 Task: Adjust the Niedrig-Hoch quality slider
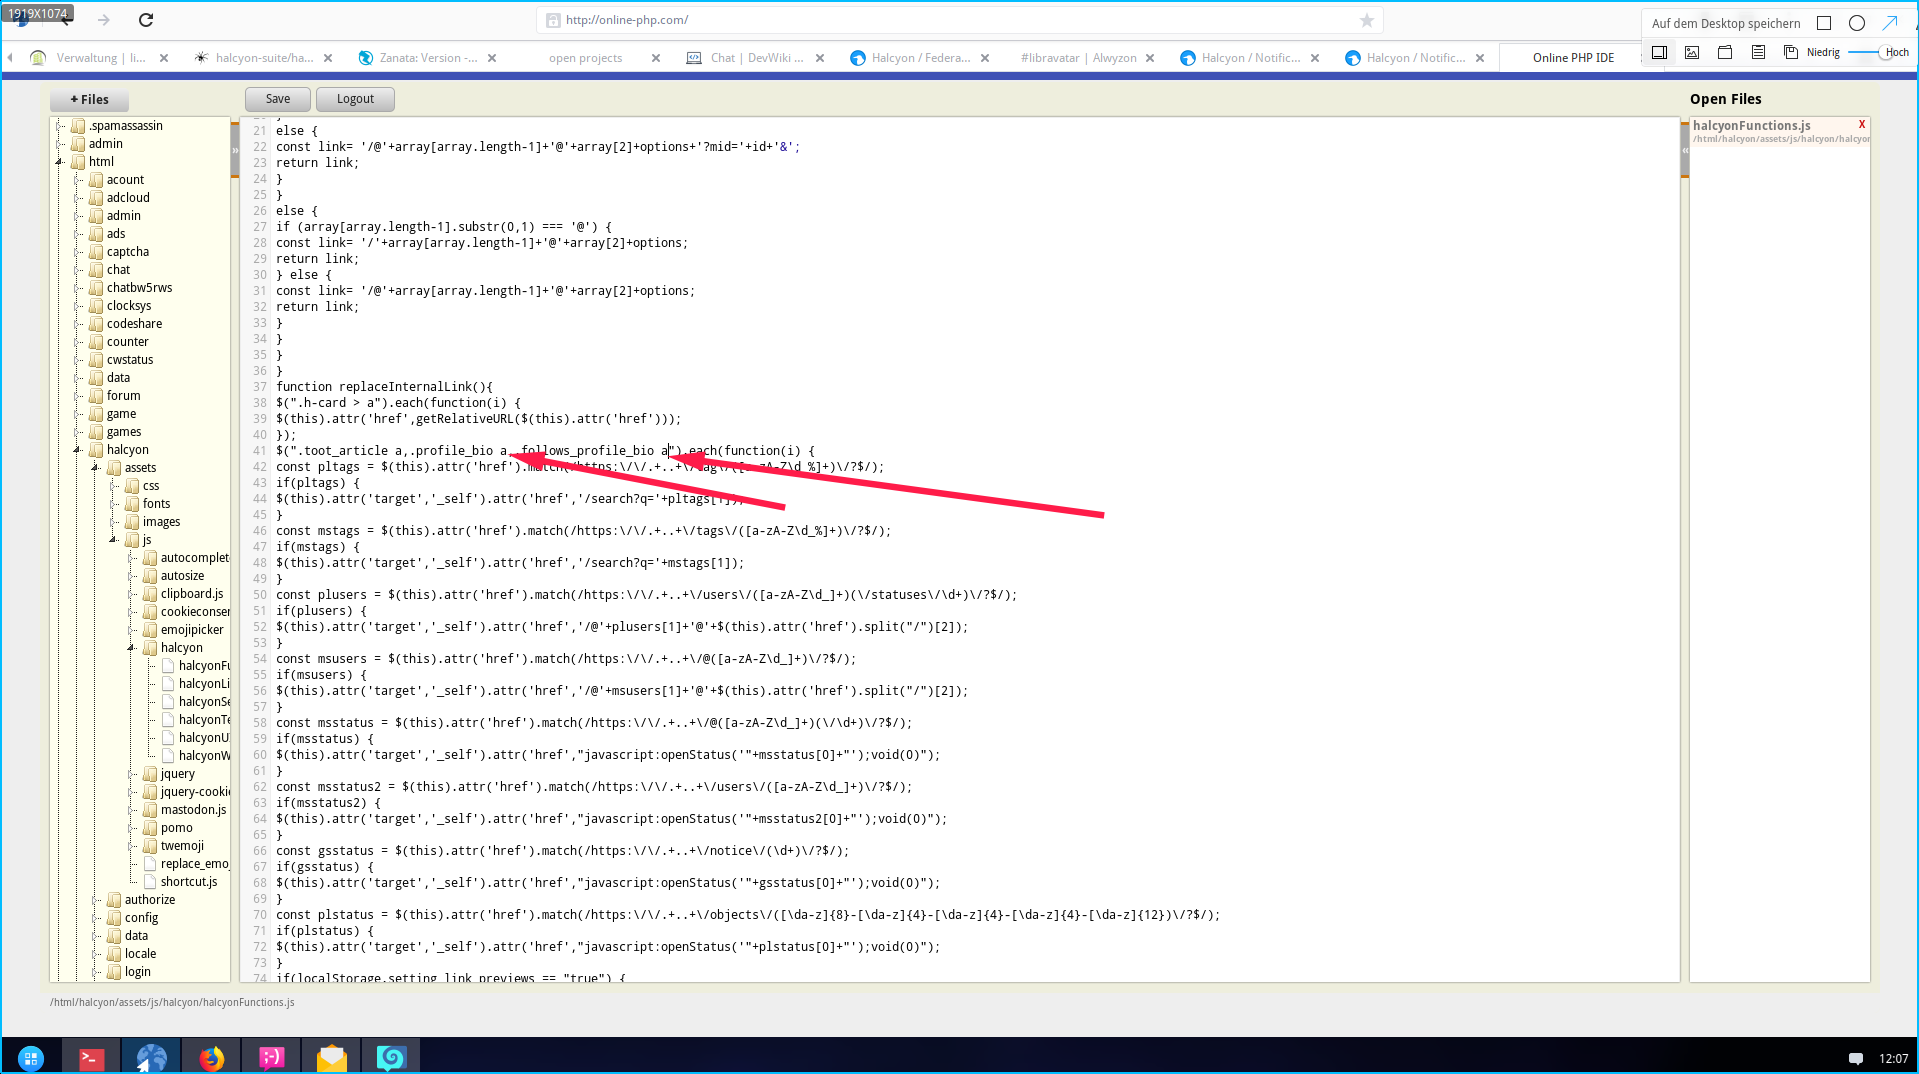[1865, 53]
